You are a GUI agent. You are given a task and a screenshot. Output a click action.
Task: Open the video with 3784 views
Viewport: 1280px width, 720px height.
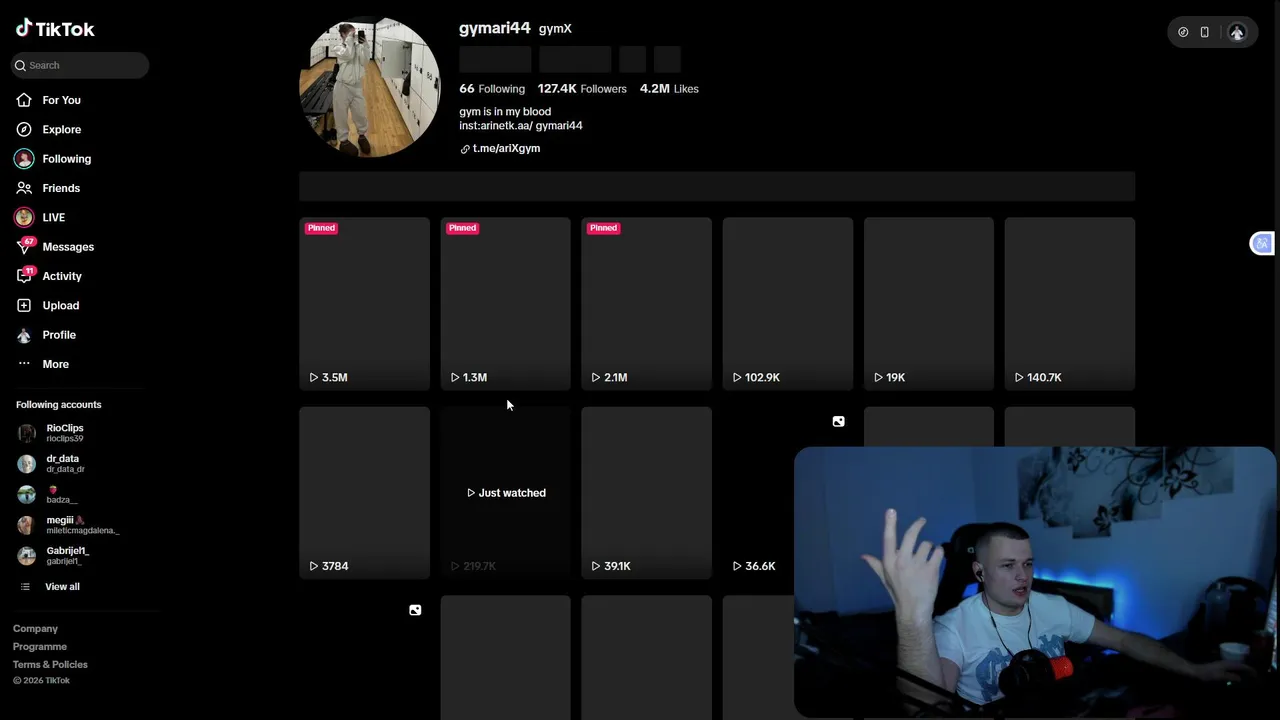point(364,492)
